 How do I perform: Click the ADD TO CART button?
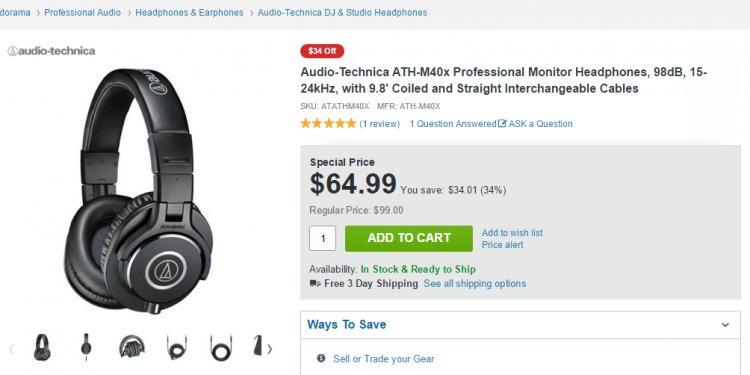point(409,238)
